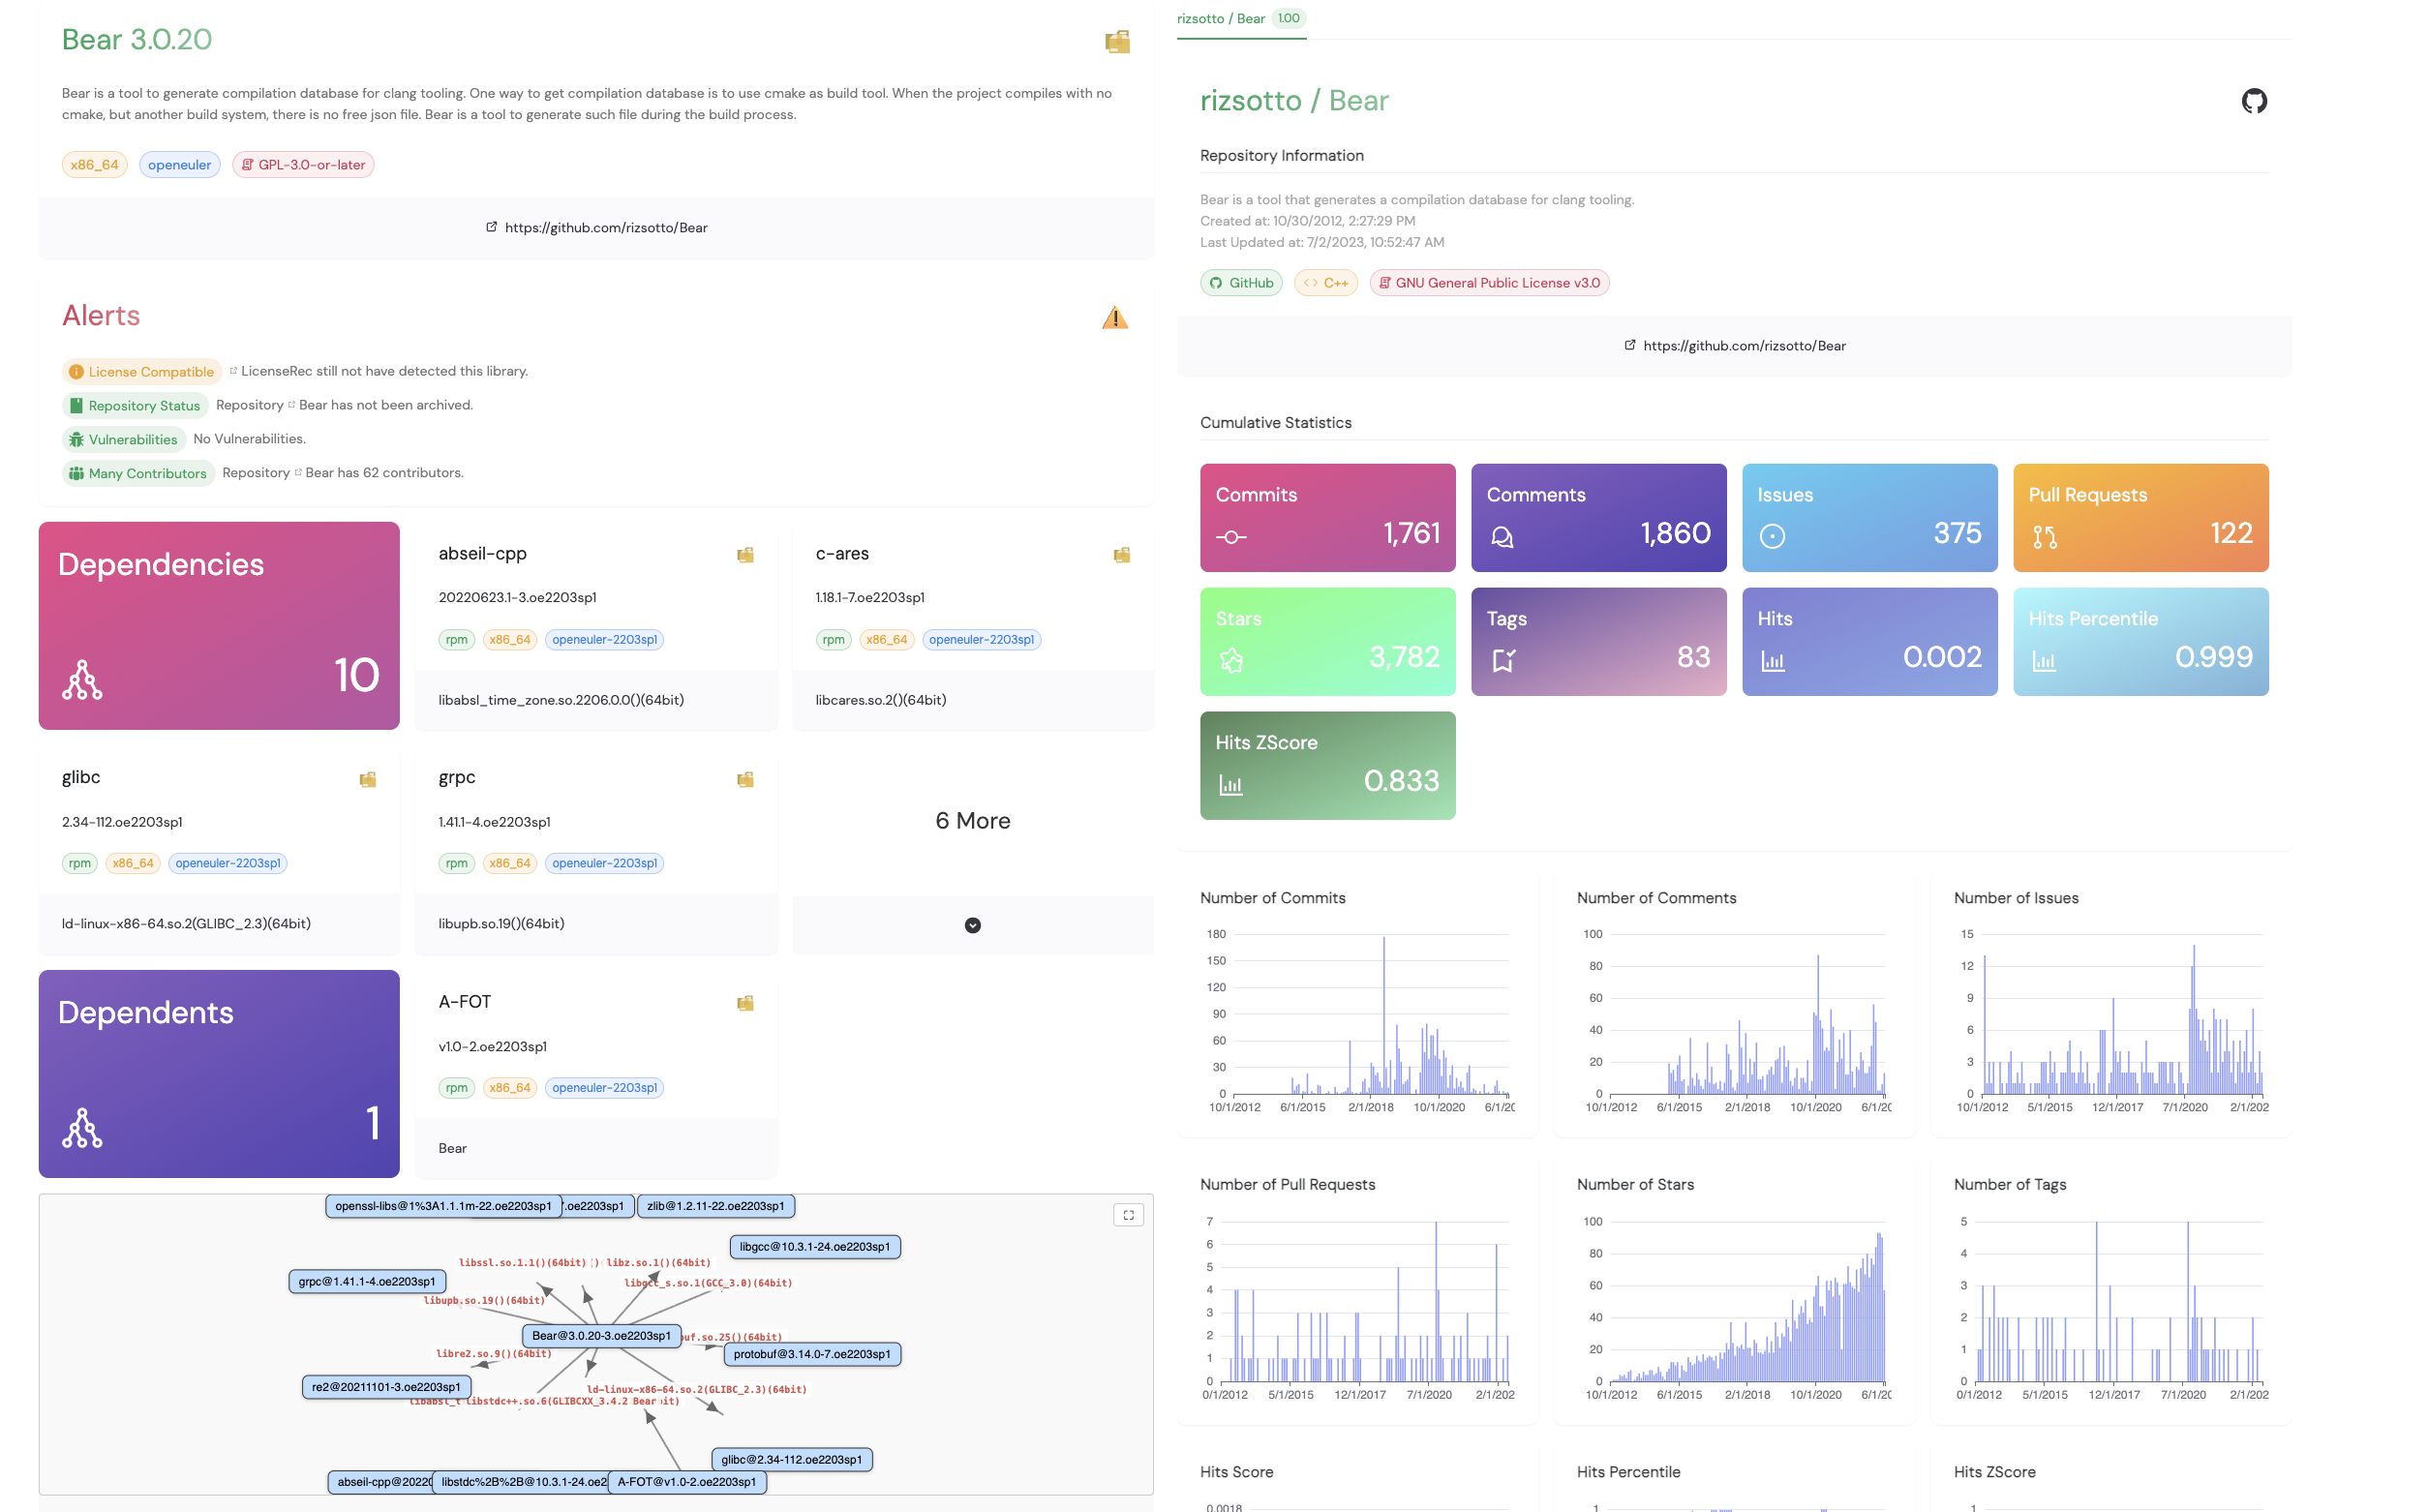Expand the dependency graph to fullscreen

[x=1128, y=1215]
